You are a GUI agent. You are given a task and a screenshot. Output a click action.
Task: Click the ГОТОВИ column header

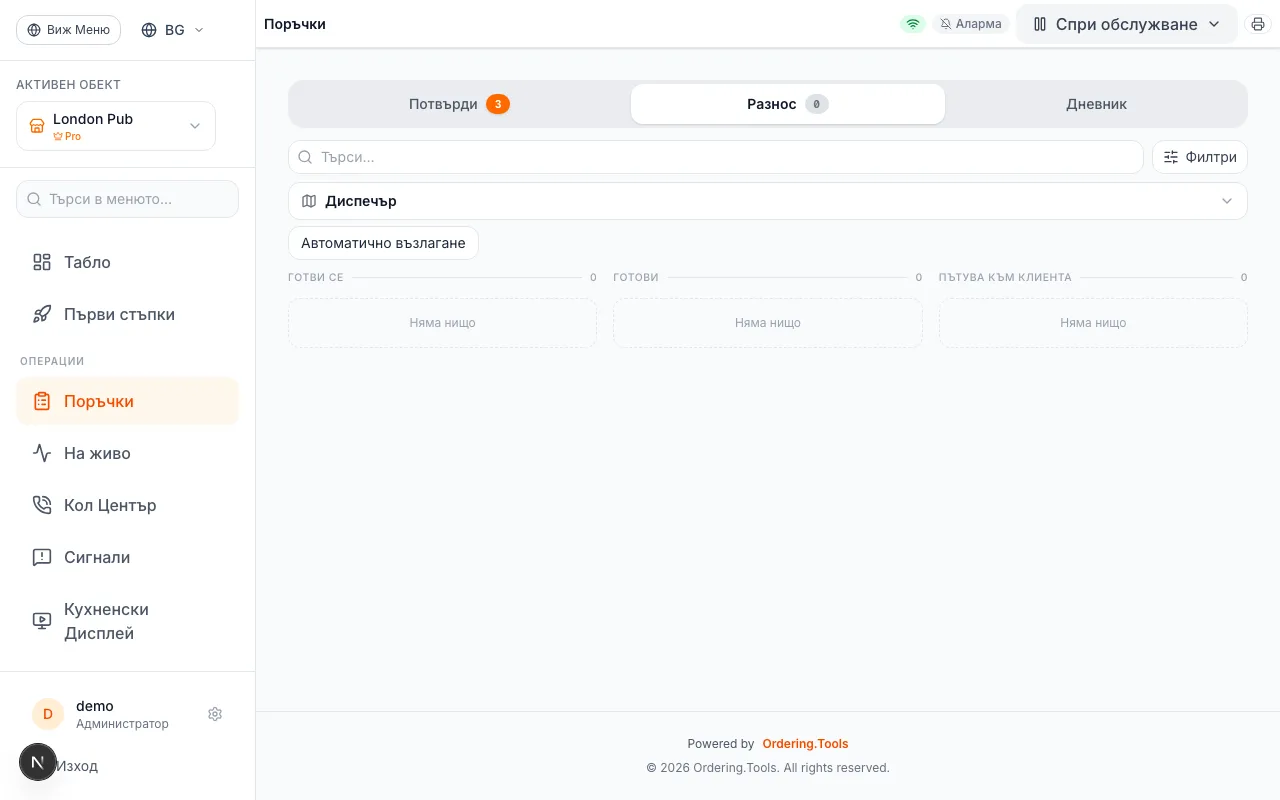point(636,277)
